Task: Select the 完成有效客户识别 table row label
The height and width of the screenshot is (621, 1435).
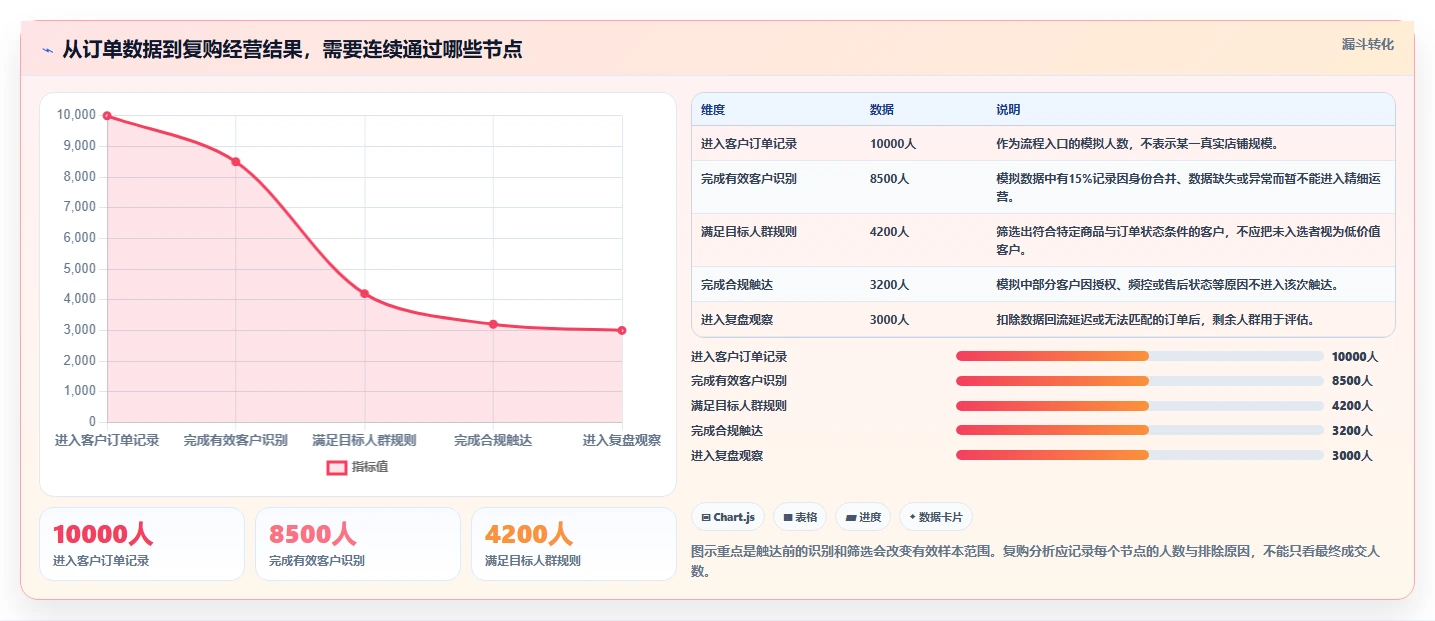Action: point(749,178)
